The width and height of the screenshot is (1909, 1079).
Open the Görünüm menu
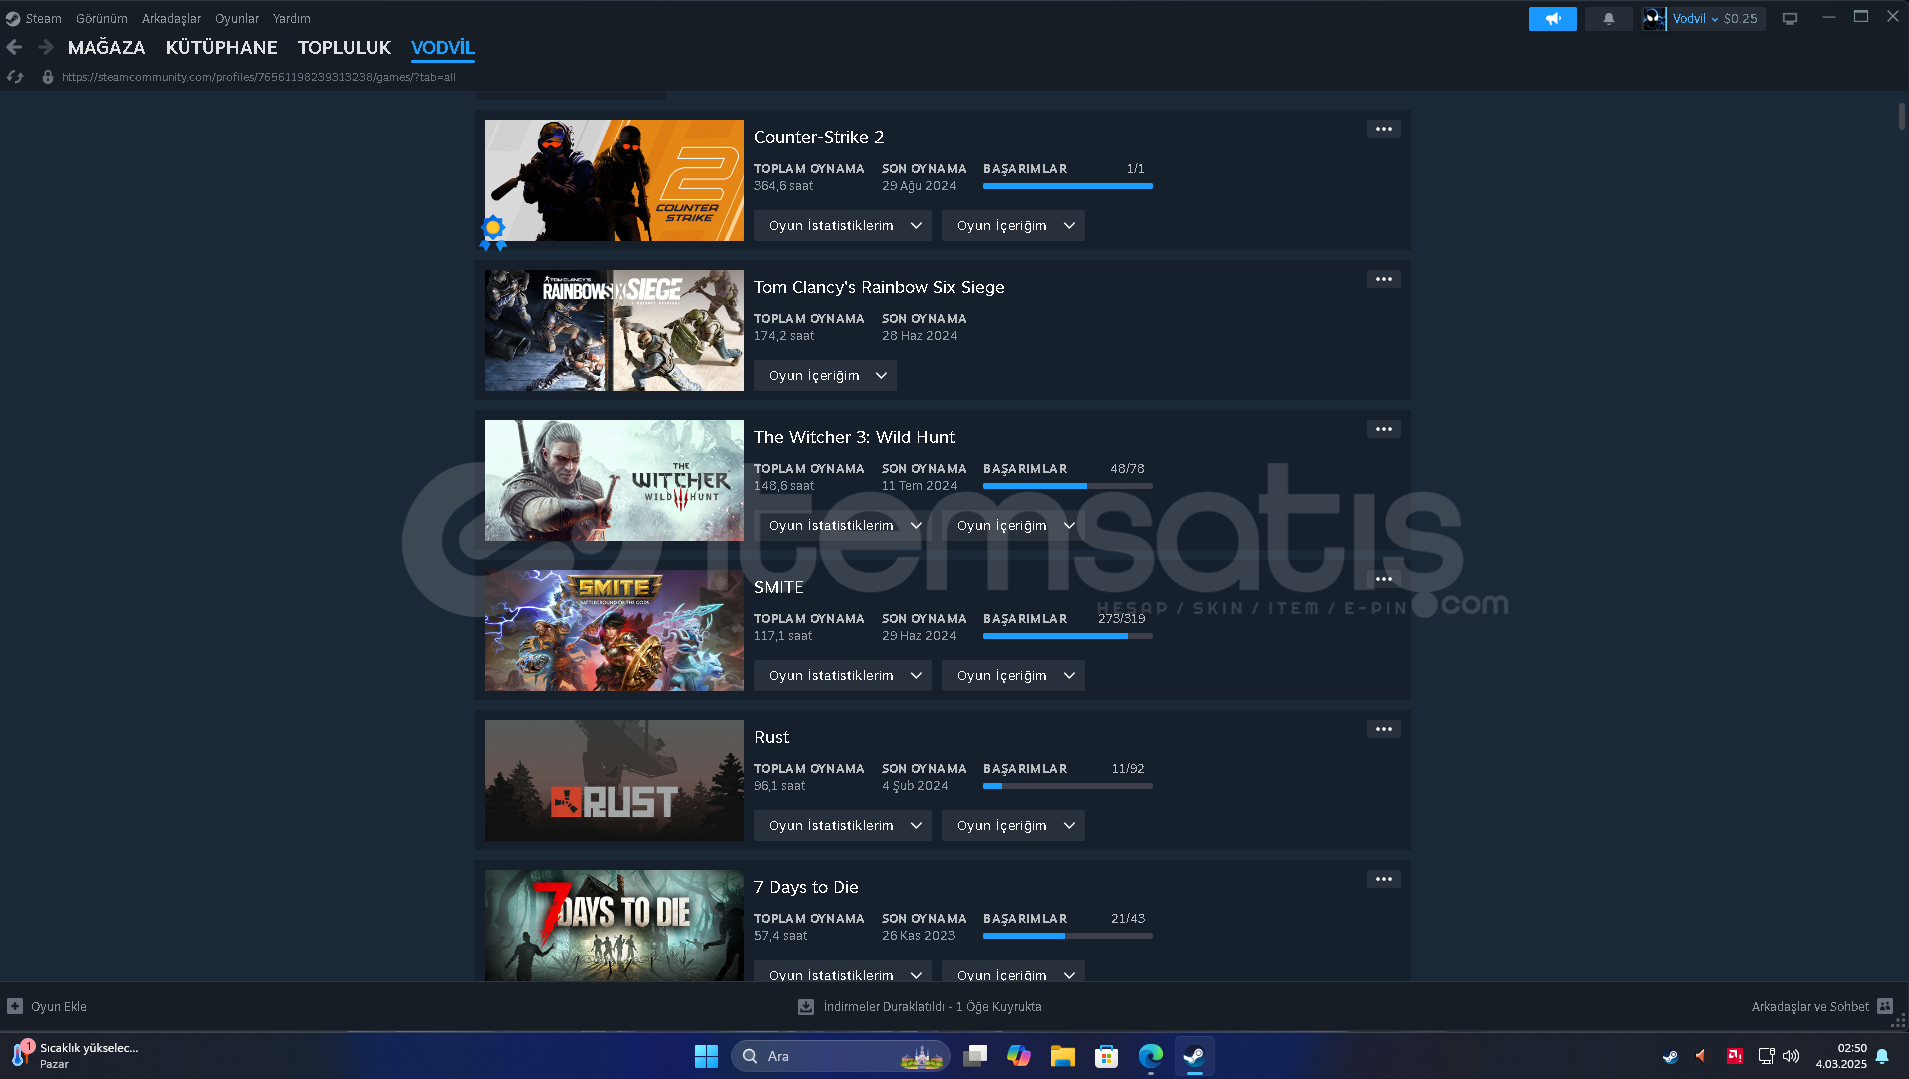(101, 18)
